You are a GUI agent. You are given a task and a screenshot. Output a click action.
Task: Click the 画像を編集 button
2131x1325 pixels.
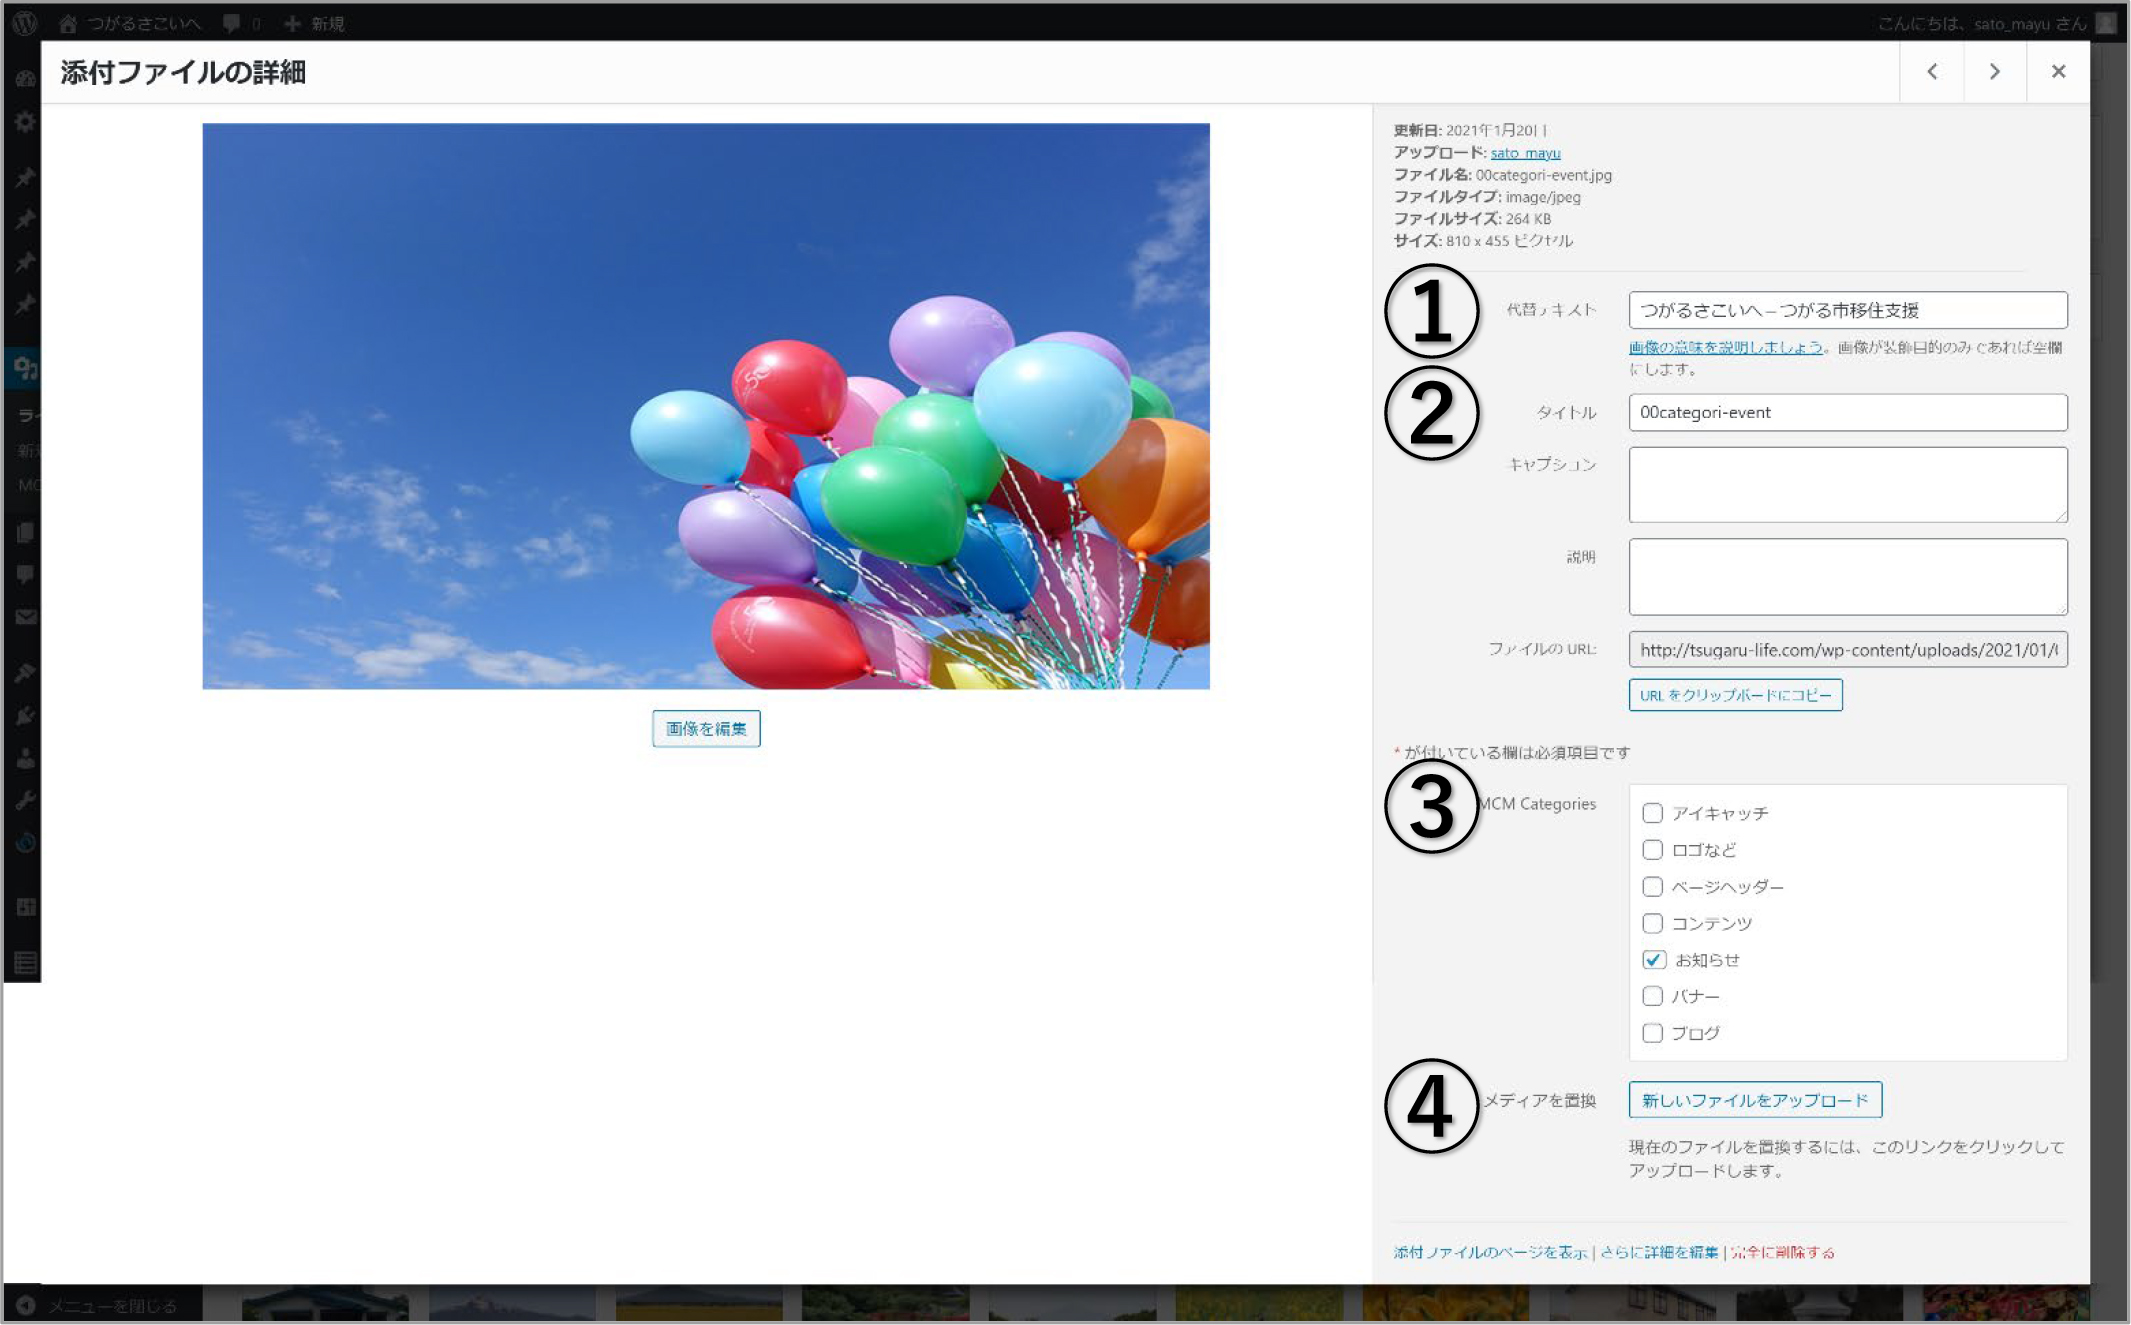click(x=706, y=728)
